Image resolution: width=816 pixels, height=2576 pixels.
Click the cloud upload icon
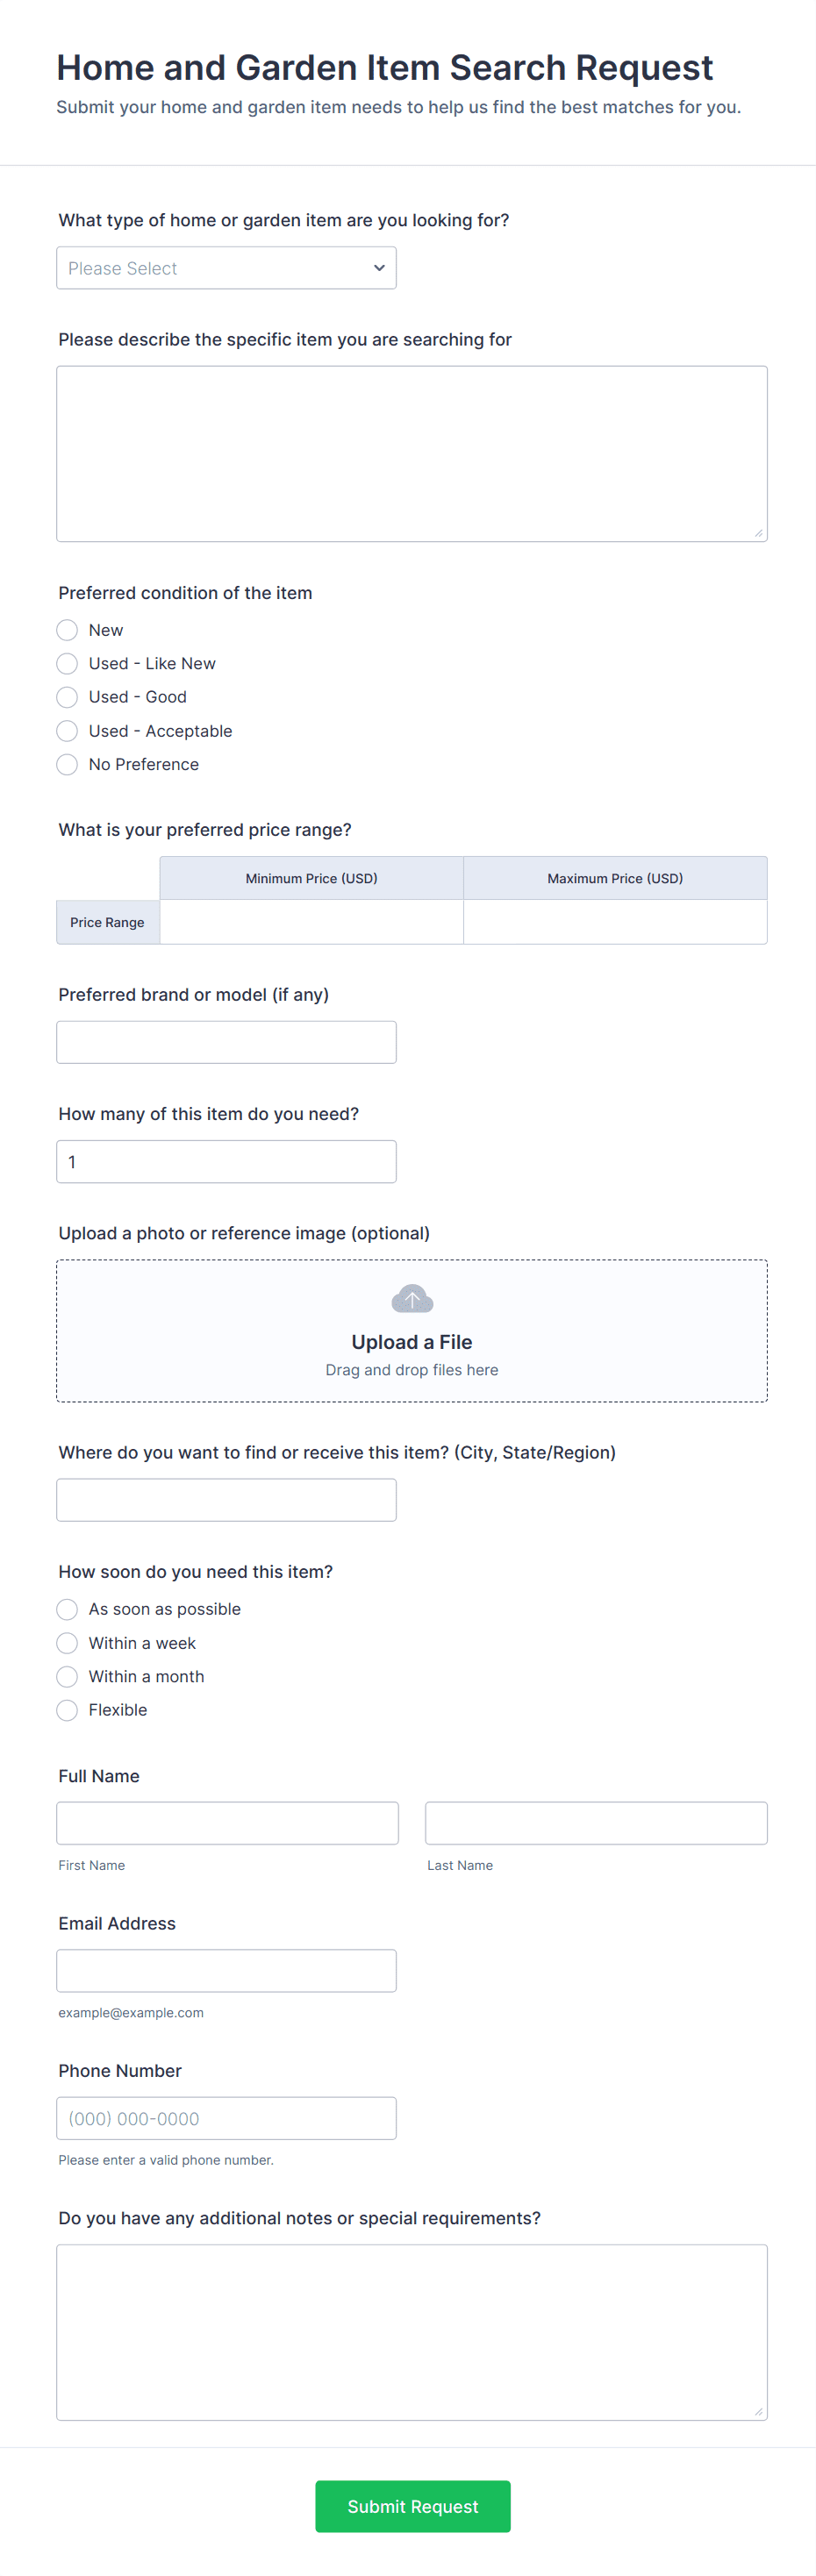point(411,1298)
